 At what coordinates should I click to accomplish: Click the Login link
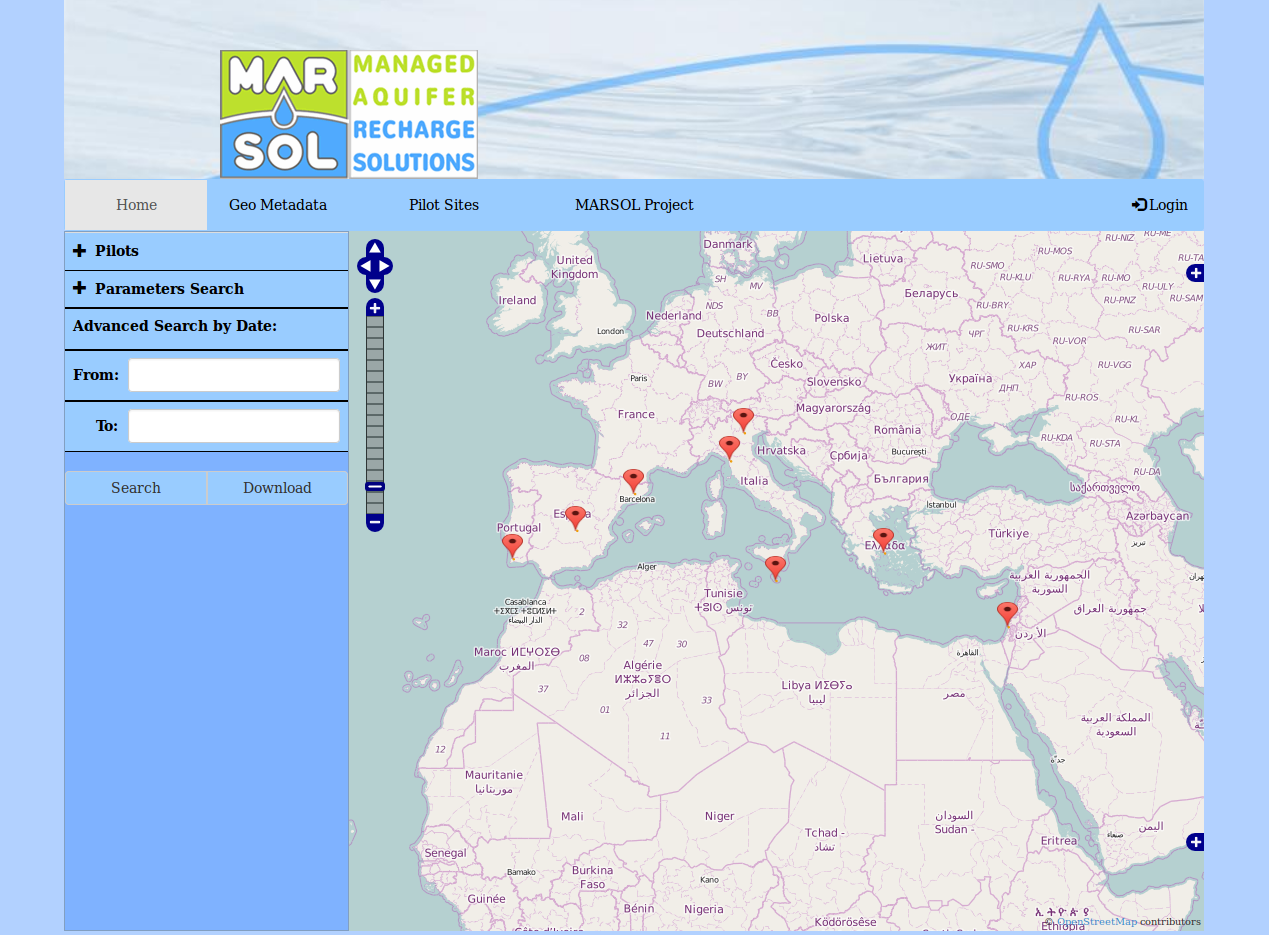point(1160,205)
